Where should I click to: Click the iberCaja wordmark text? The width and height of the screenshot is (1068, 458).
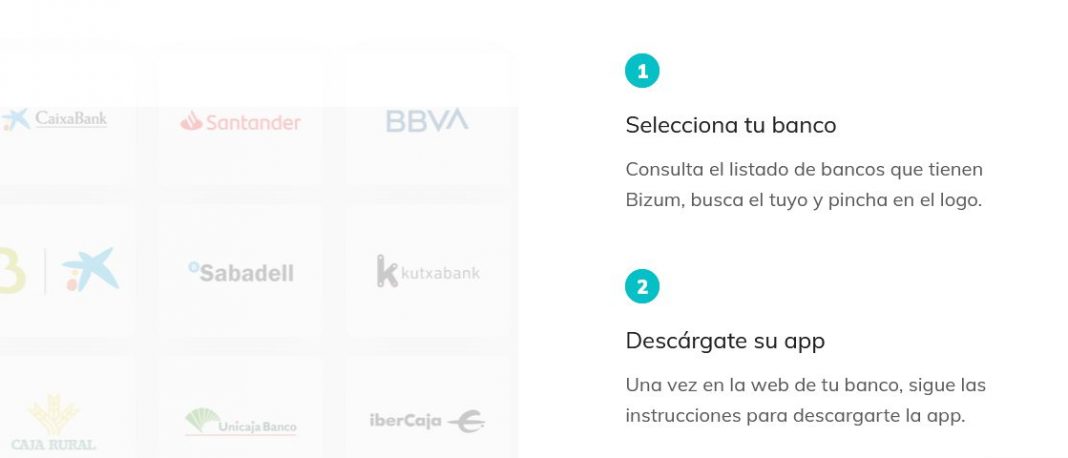coord(405,421)
